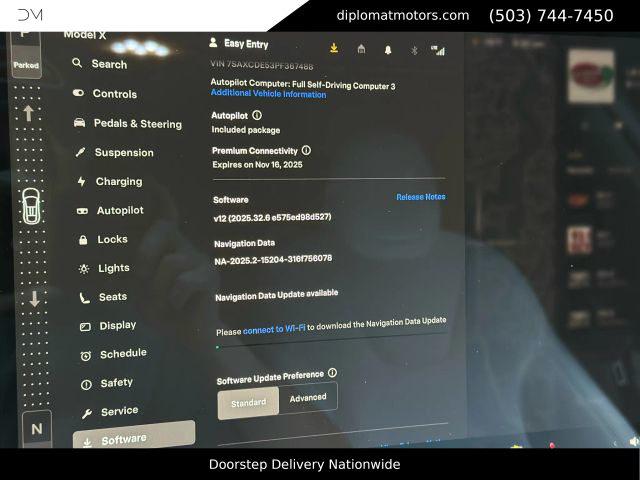Click the toggle icon beside Controls

[x=78, y=93]
